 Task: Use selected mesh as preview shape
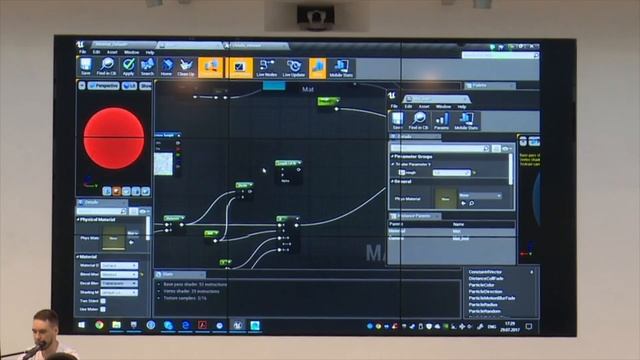(145, 191)
